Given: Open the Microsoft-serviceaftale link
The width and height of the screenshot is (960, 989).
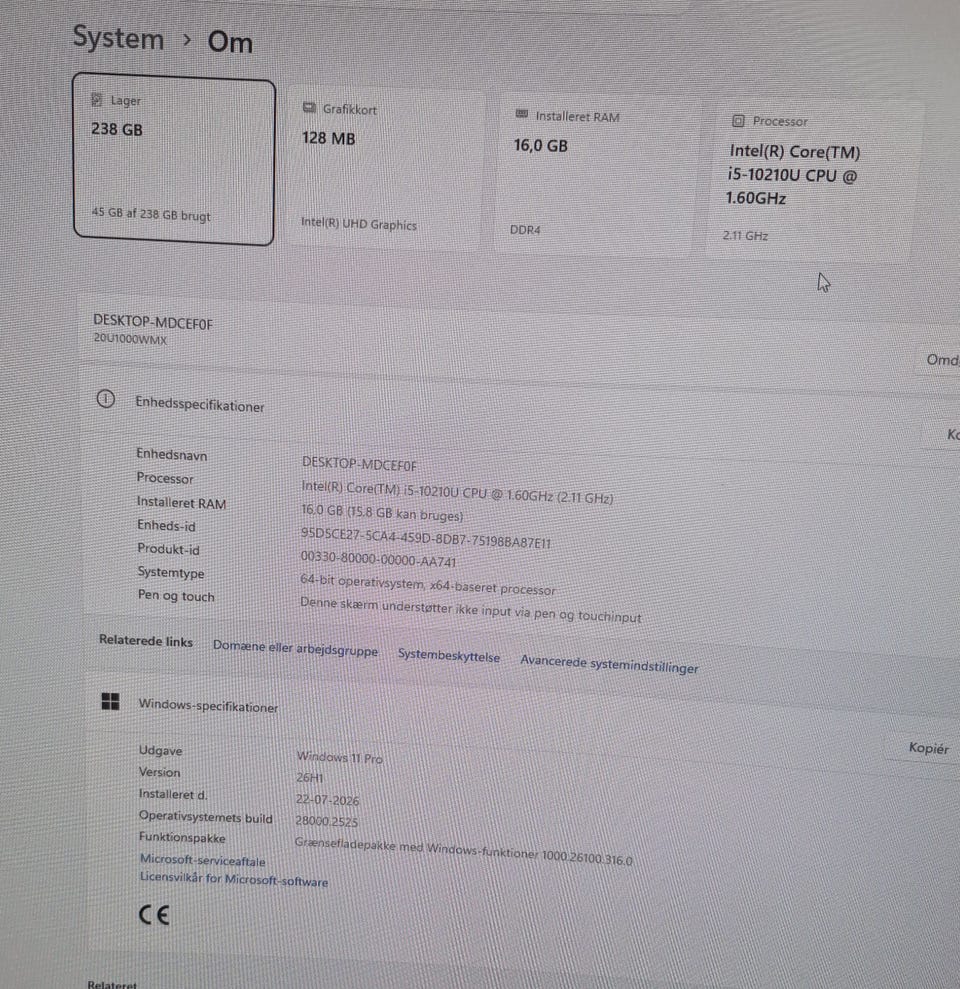Looking at the screenshot, I should pos(202,860).
